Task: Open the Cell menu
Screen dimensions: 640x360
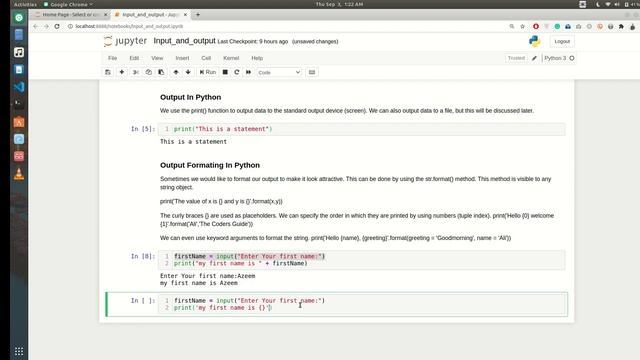Action: click(206, 58)
